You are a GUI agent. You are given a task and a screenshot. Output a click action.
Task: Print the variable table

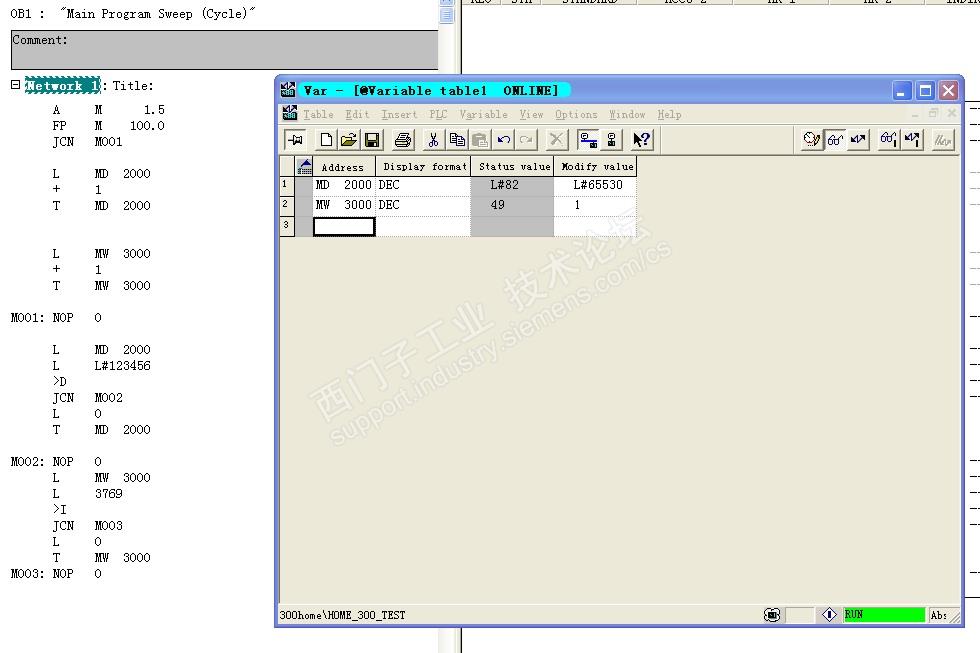[403, 139]
